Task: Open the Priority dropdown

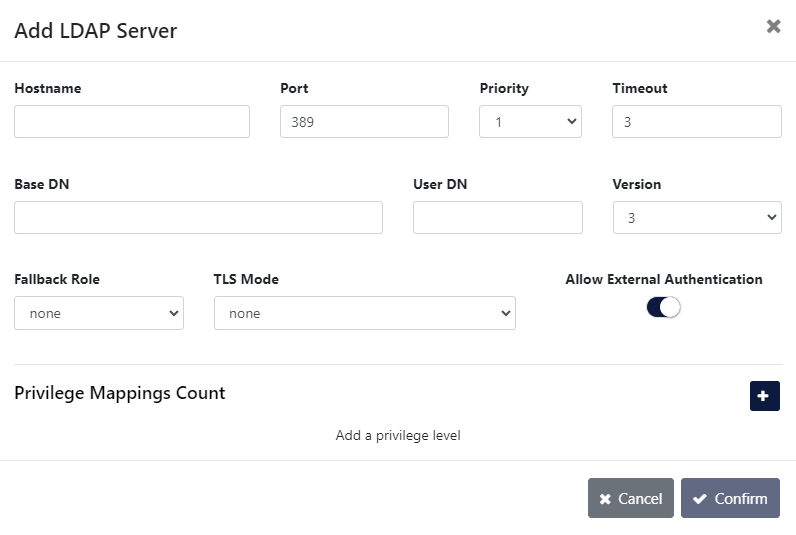Action: tap(530, 122)
